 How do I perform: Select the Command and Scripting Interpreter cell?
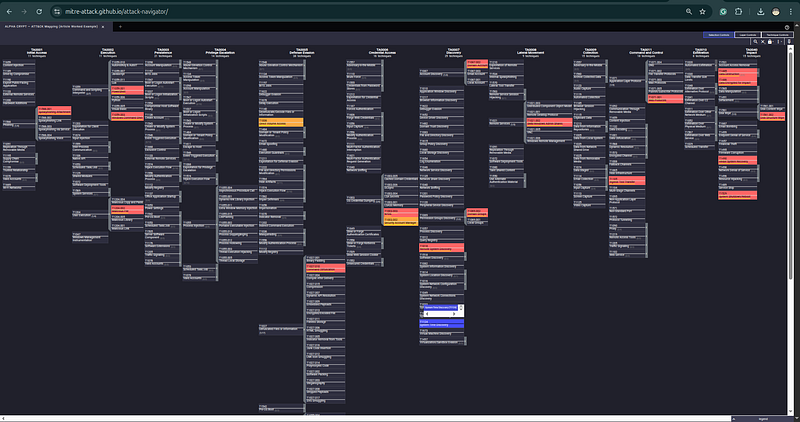(90, 90)
